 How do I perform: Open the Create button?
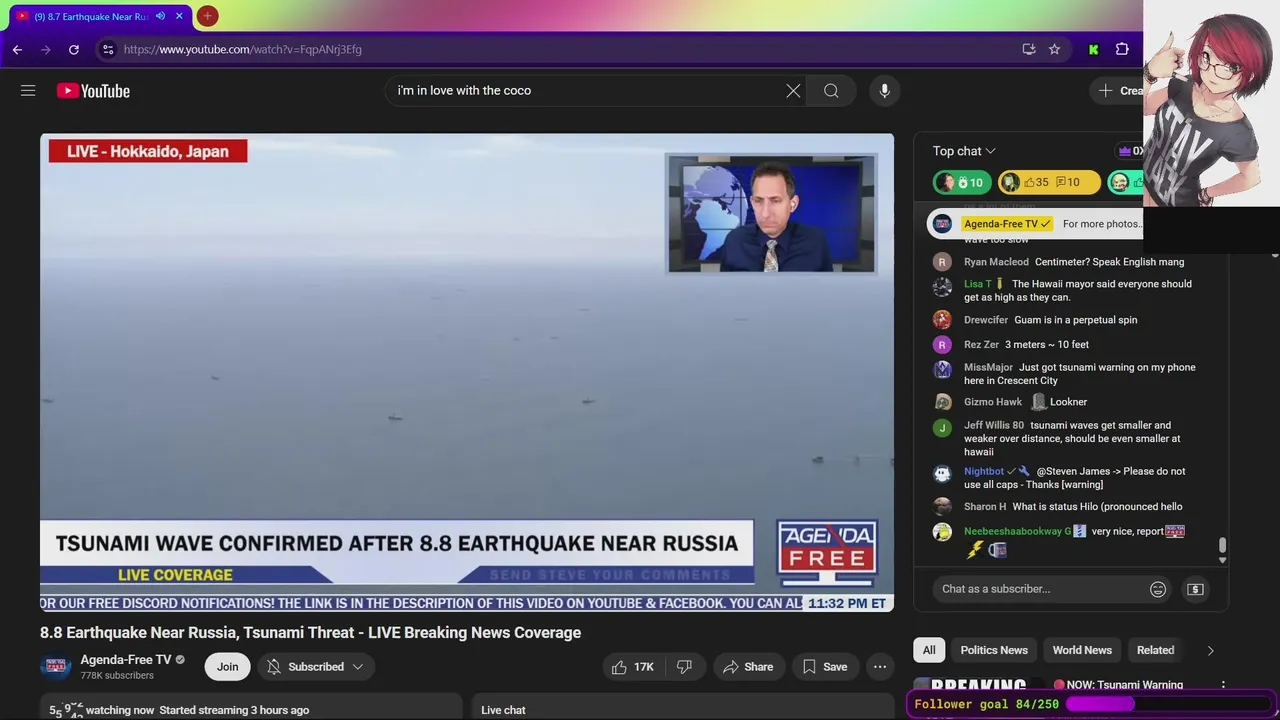point(1119,91)
